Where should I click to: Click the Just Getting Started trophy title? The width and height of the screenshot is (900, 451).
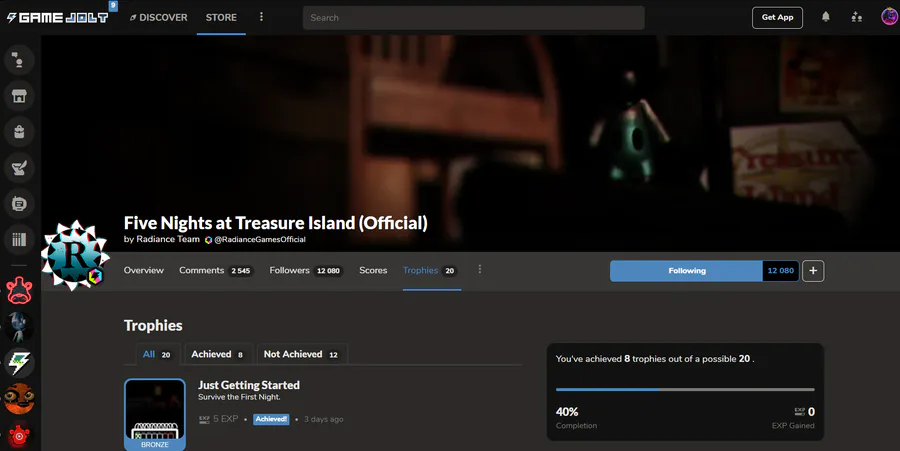click(x=249, y=385)
